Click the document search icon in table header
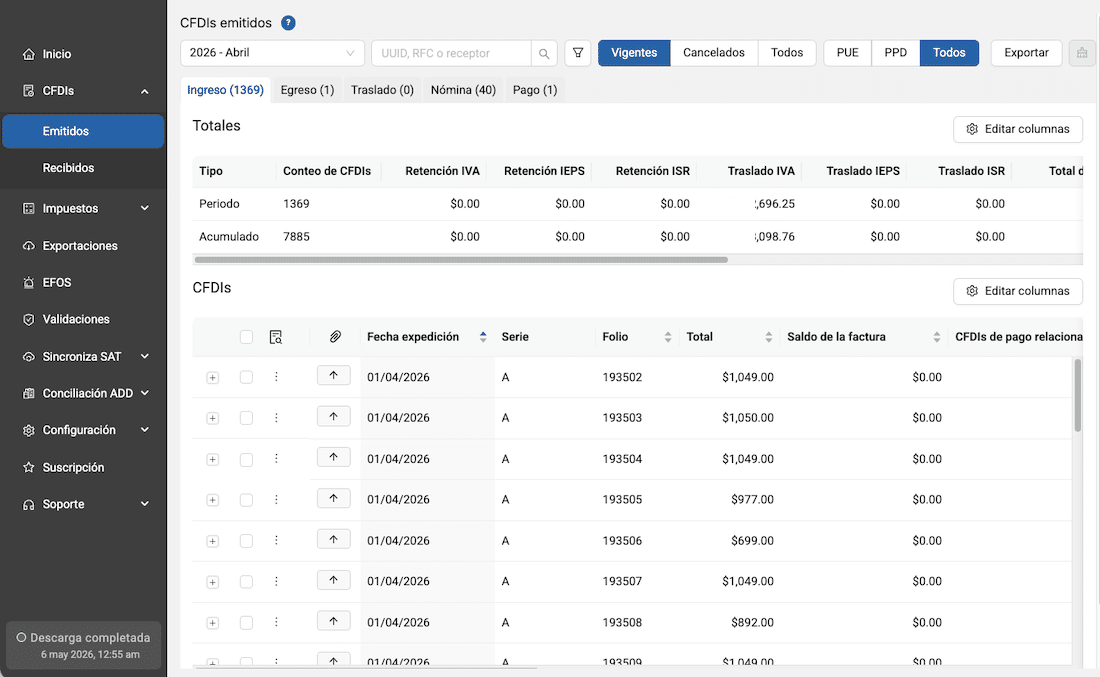Screen dimensions: 1100x677 pos(276,337)
